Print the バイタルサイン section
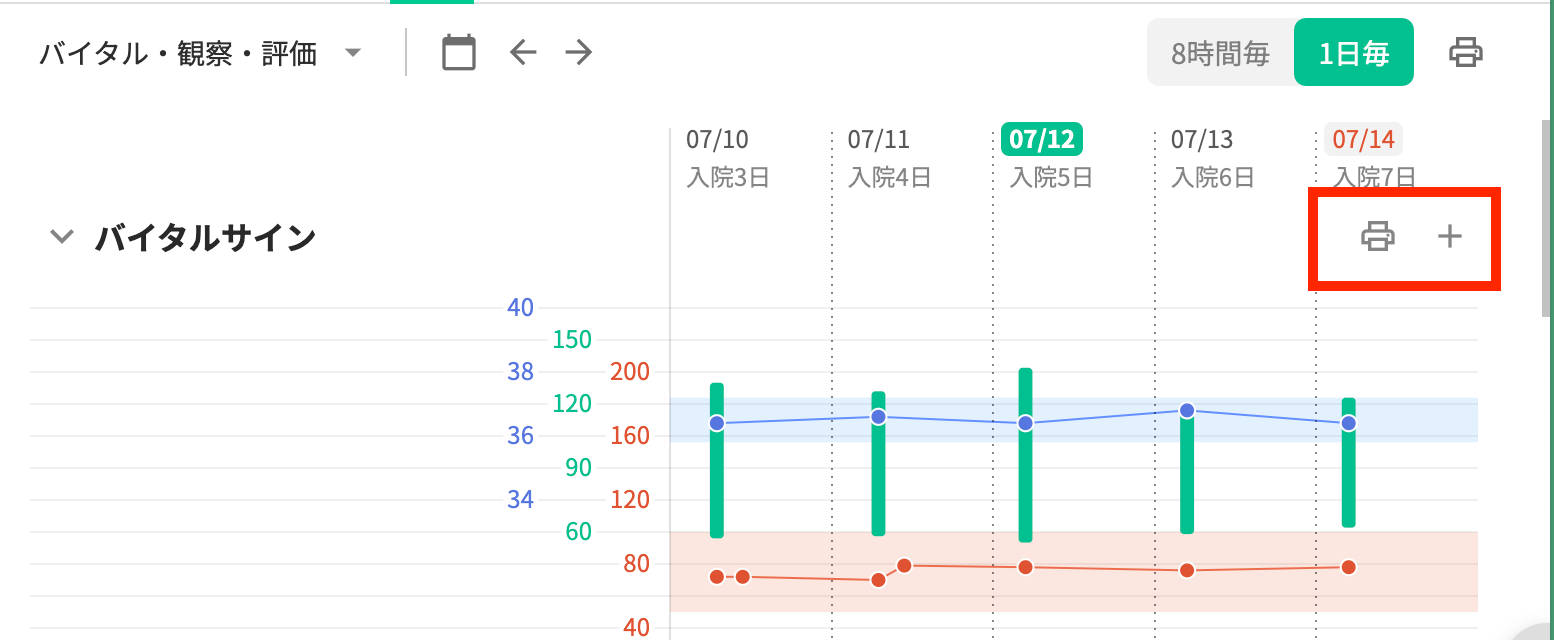This screenshot has height=640, width=1554. [1377, 237]
